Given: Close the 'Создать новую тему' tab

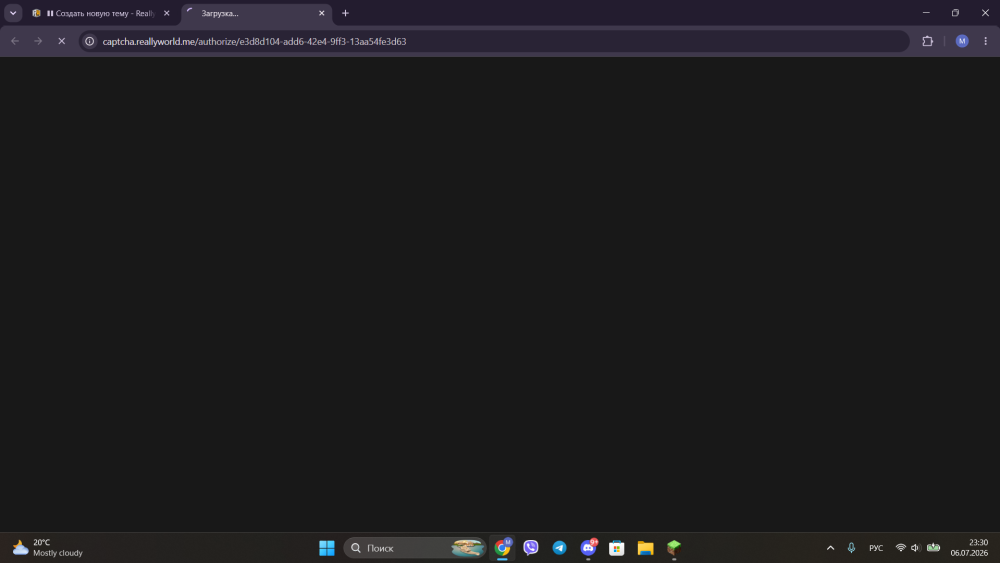Looking at the screenshot, I should (166, 13).
